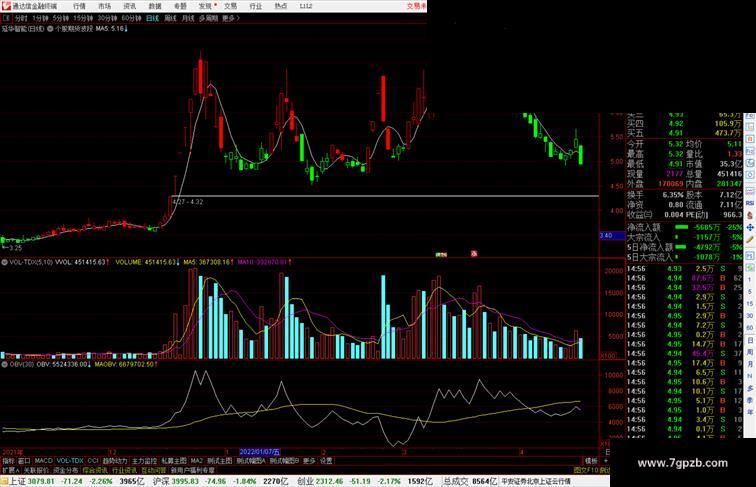
Task: Select the MACD indicator tab
Action: (43, 461)
